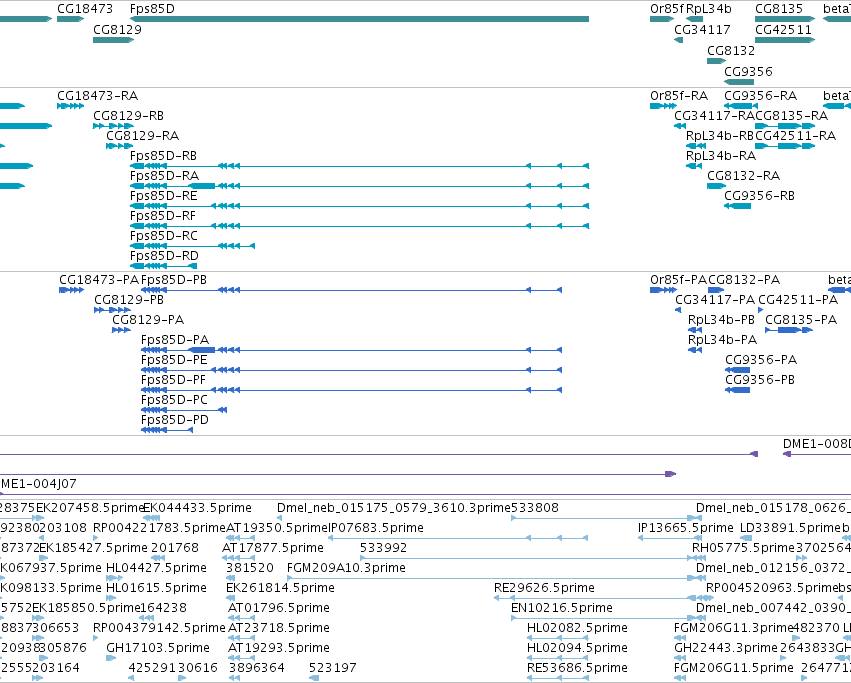Screen dimensions: 851x683
Task: Select protein CG8135-PA
Action: pos(801,320)
